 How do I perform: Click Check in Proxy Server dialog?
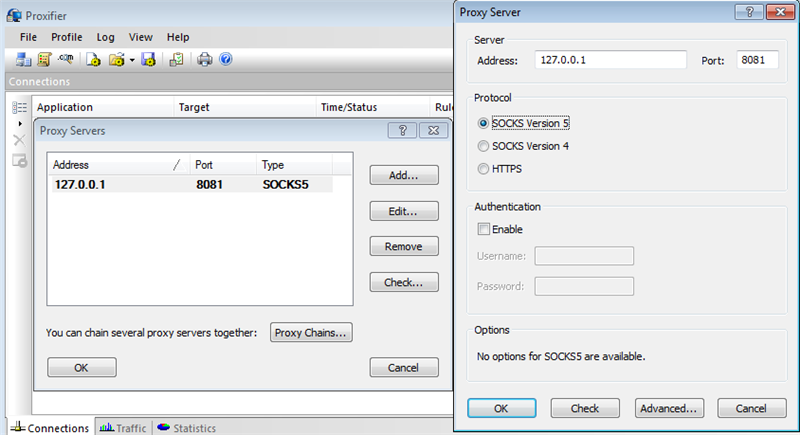585,408
